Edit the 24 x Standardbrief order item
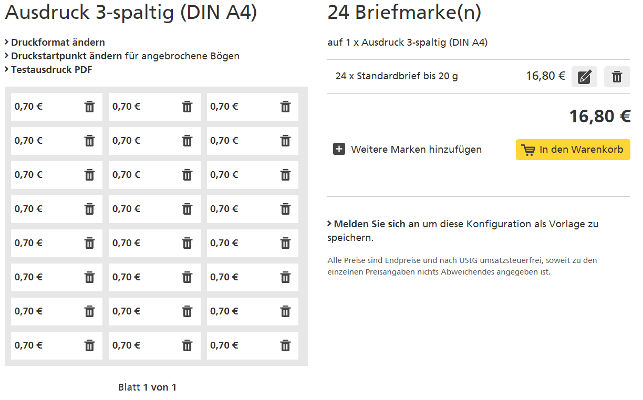643x400 pixels. [x=585, y=76]
